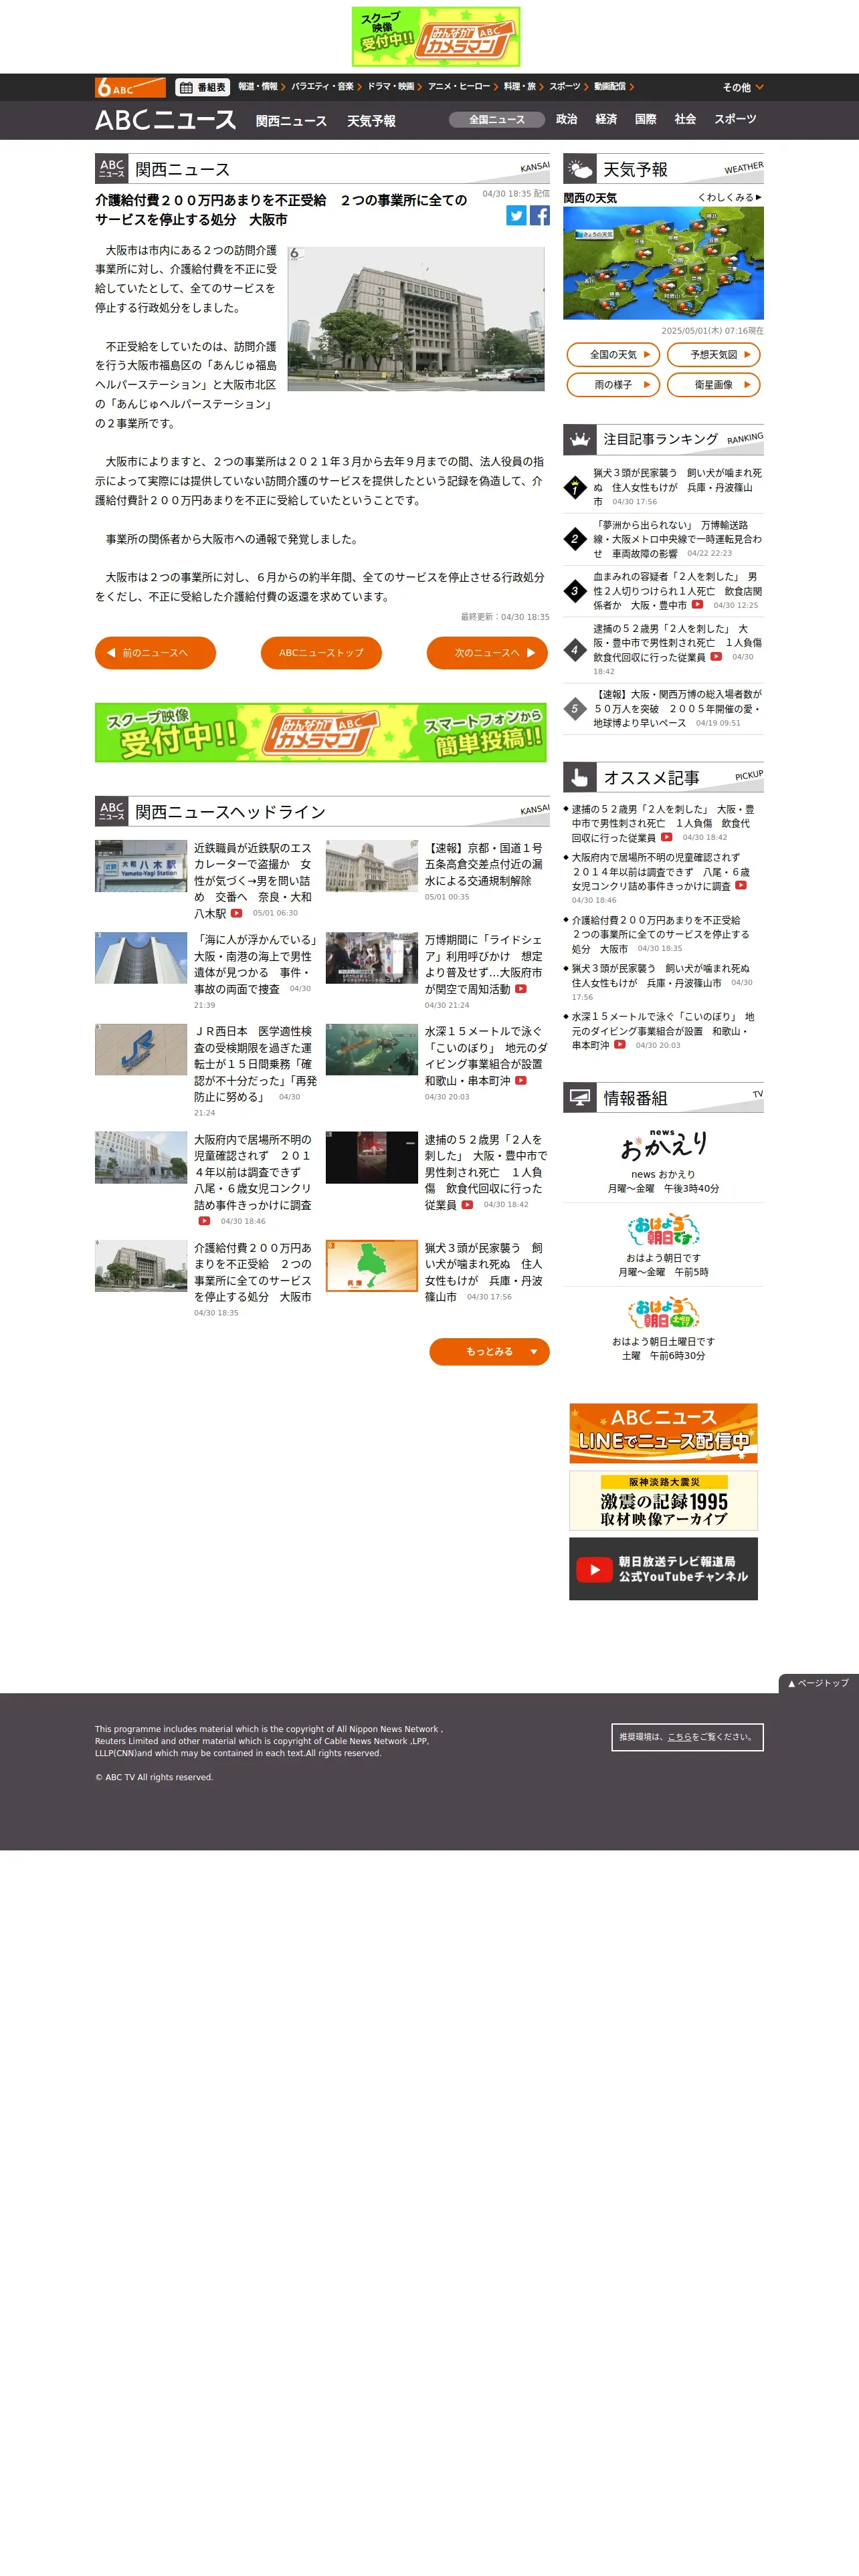Click the 全国の天気 button
859x2576 pixels.
tap(614, 355)
